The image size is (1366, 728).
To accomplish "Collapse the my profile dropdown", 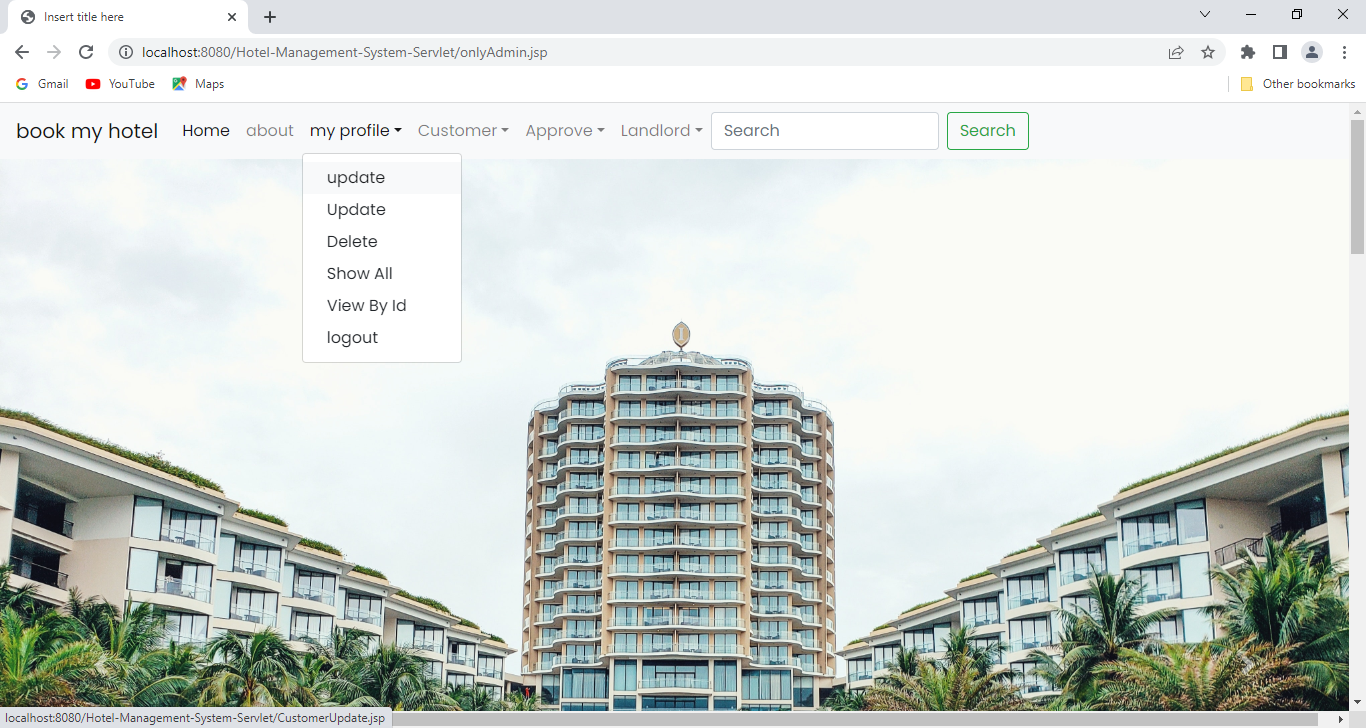I will click(x=356, y=131).
